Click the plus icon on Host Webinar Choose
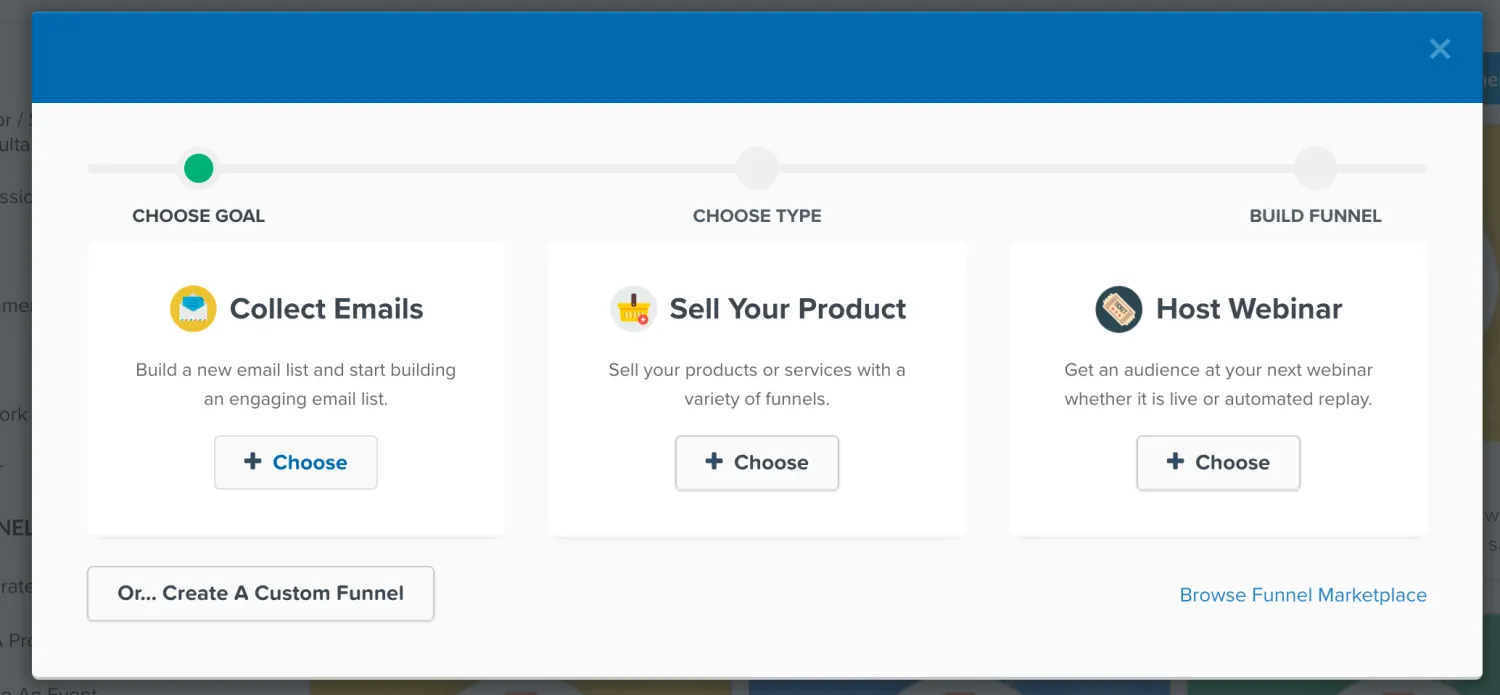Viewport: 1500px width, 695px height. click(1175, 461)
